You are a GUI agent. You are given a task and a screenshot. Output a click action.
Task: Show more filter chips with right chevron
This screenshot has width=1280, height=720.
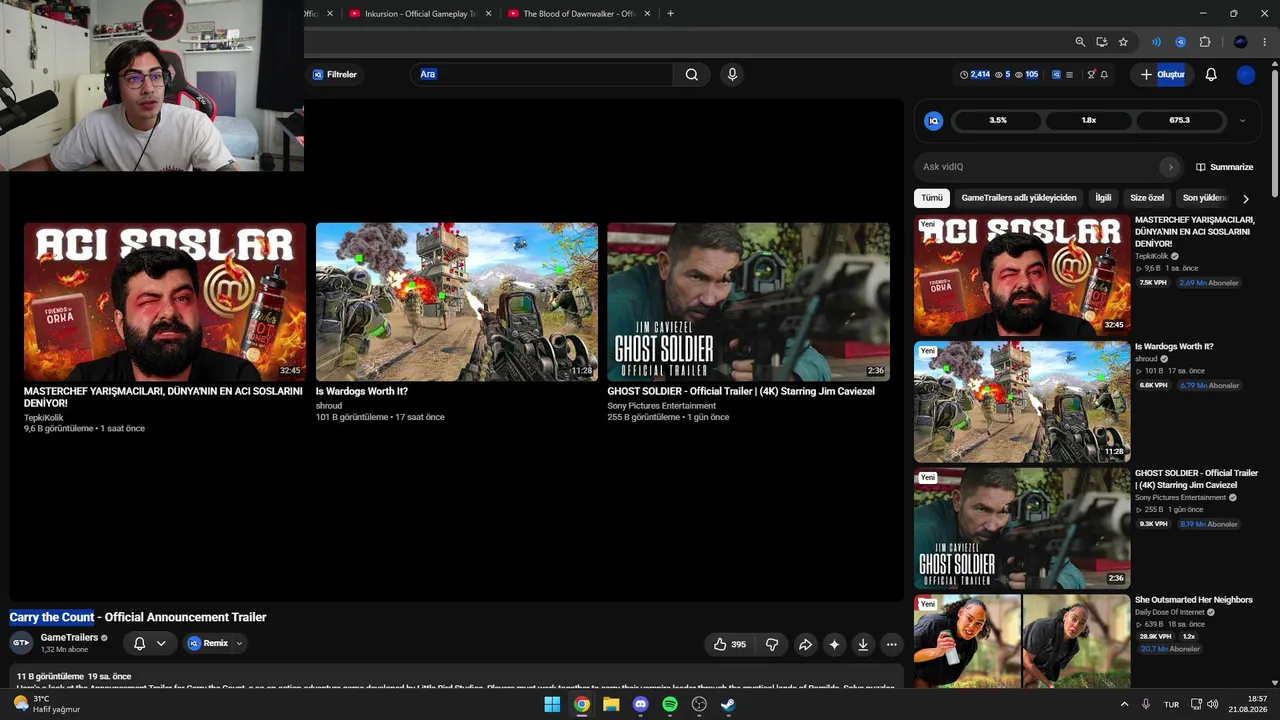pos(1246,198)
